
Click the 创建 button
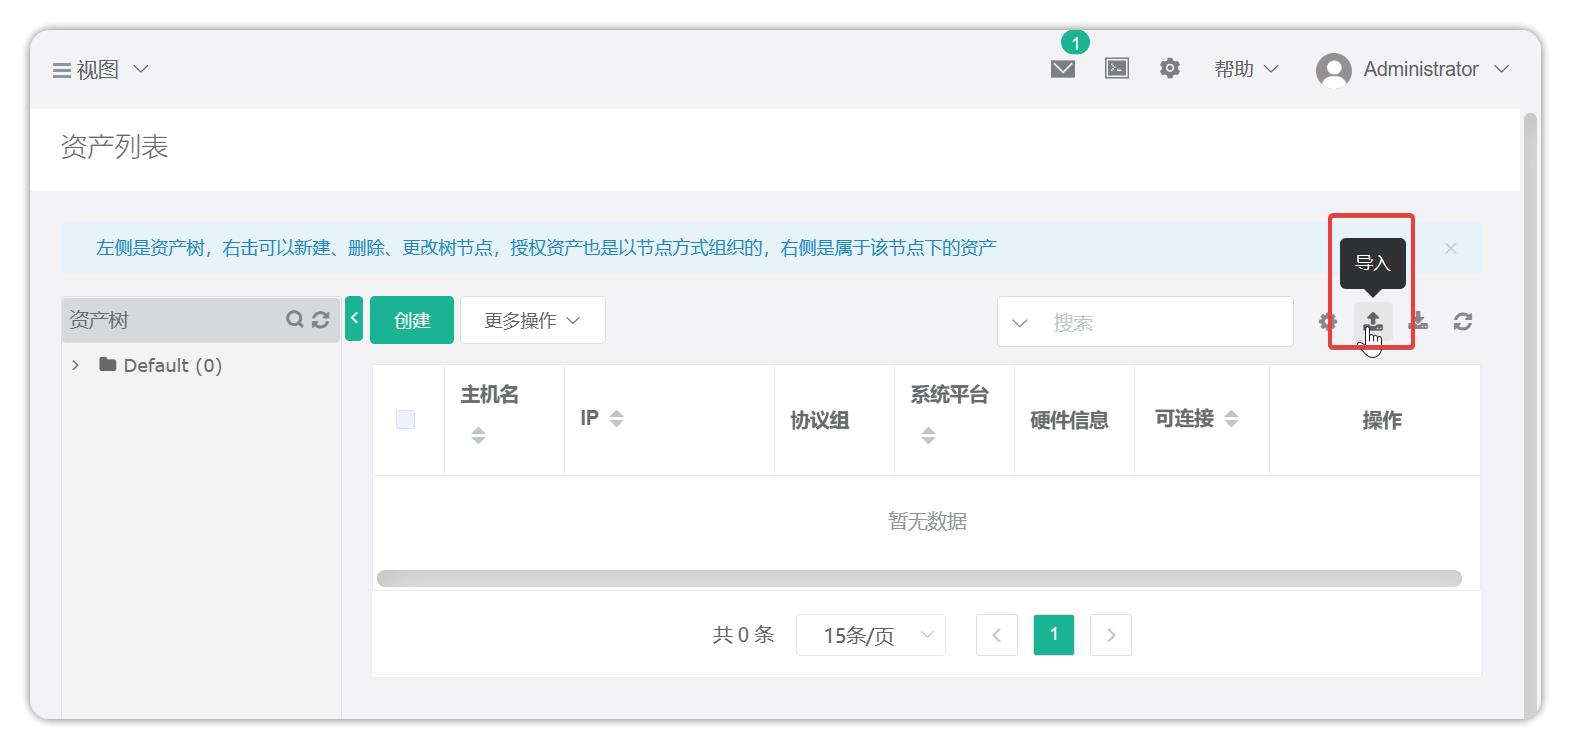tap(412, 320)
